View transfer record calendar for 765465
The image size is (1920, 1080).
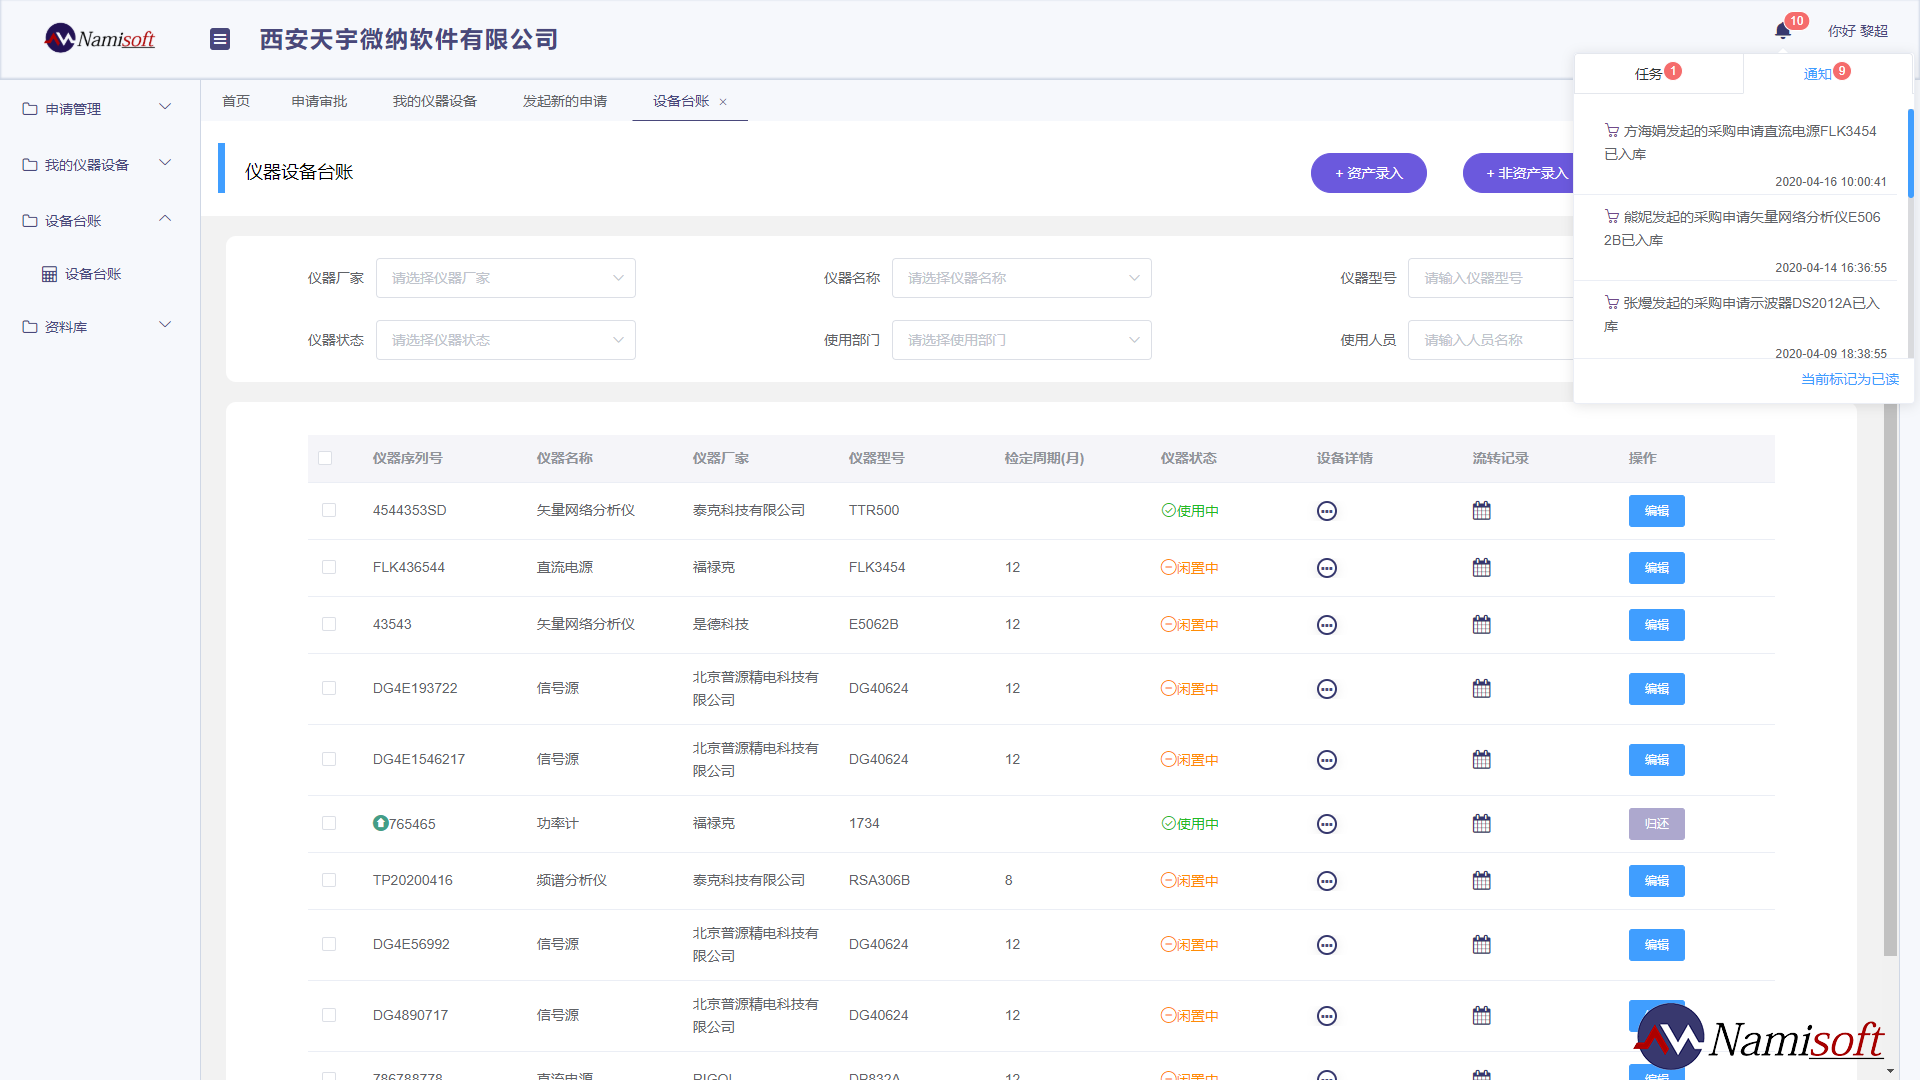tap(1482, 824)
